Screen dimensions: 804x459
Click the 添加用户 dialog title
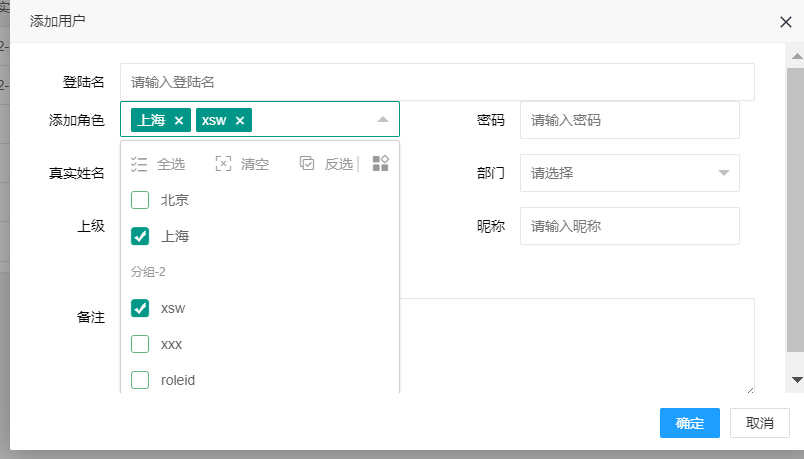pyautogui.click(x=57, y=21)
